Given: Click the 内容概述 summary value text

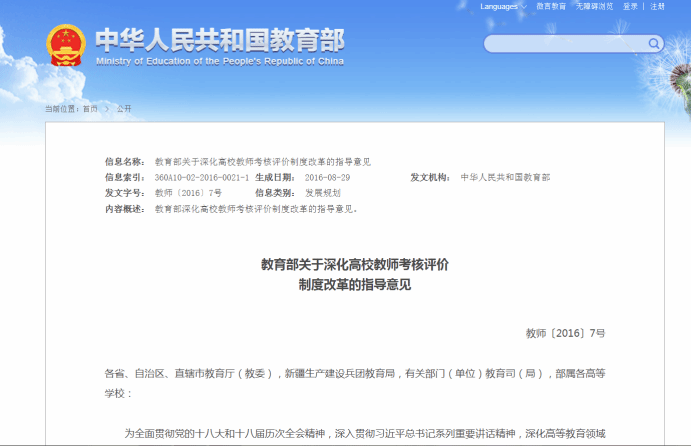Looking at the screenshot, I should point(256,209).
